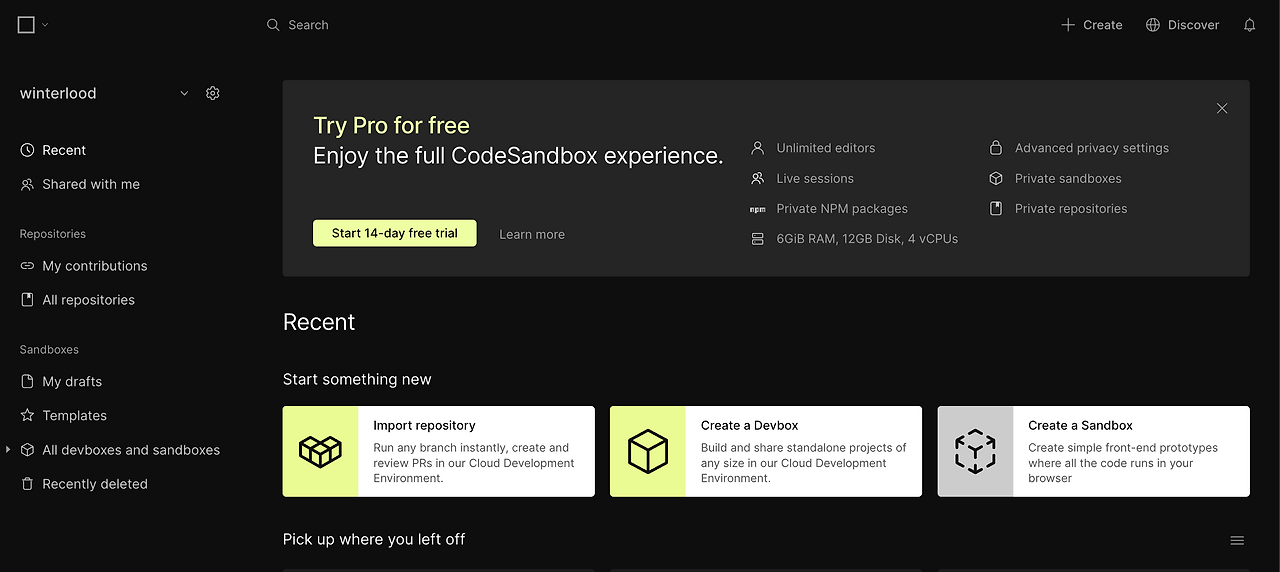This screenshot has height=572, width=1280.
Task: Click the Try Pro for free heading
Action: [391, 125]
